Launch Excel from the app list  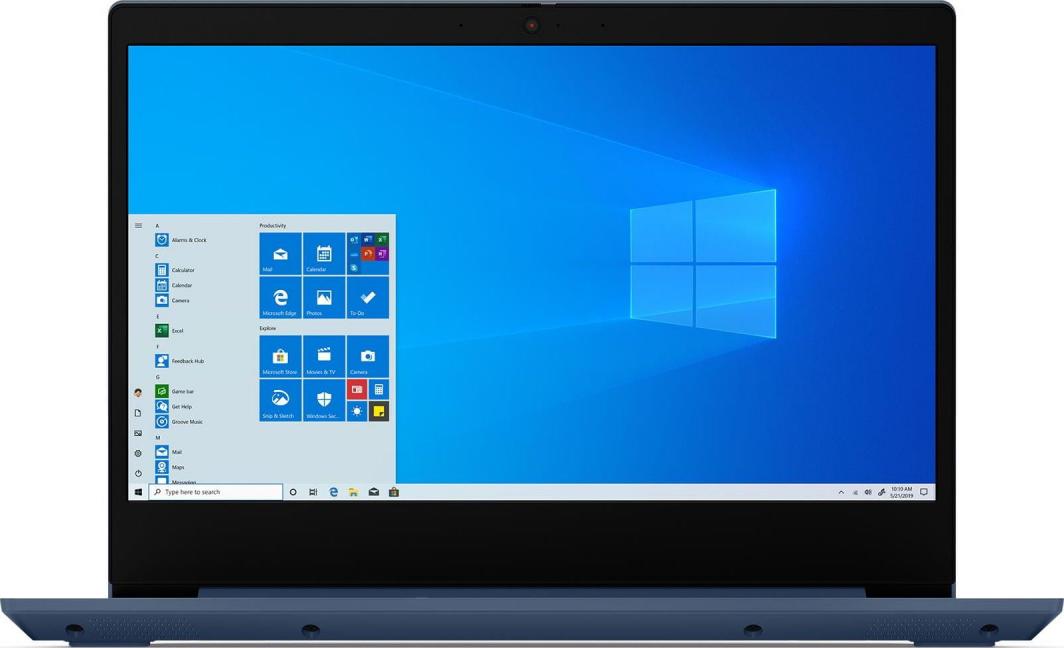[x=170, y=330]
